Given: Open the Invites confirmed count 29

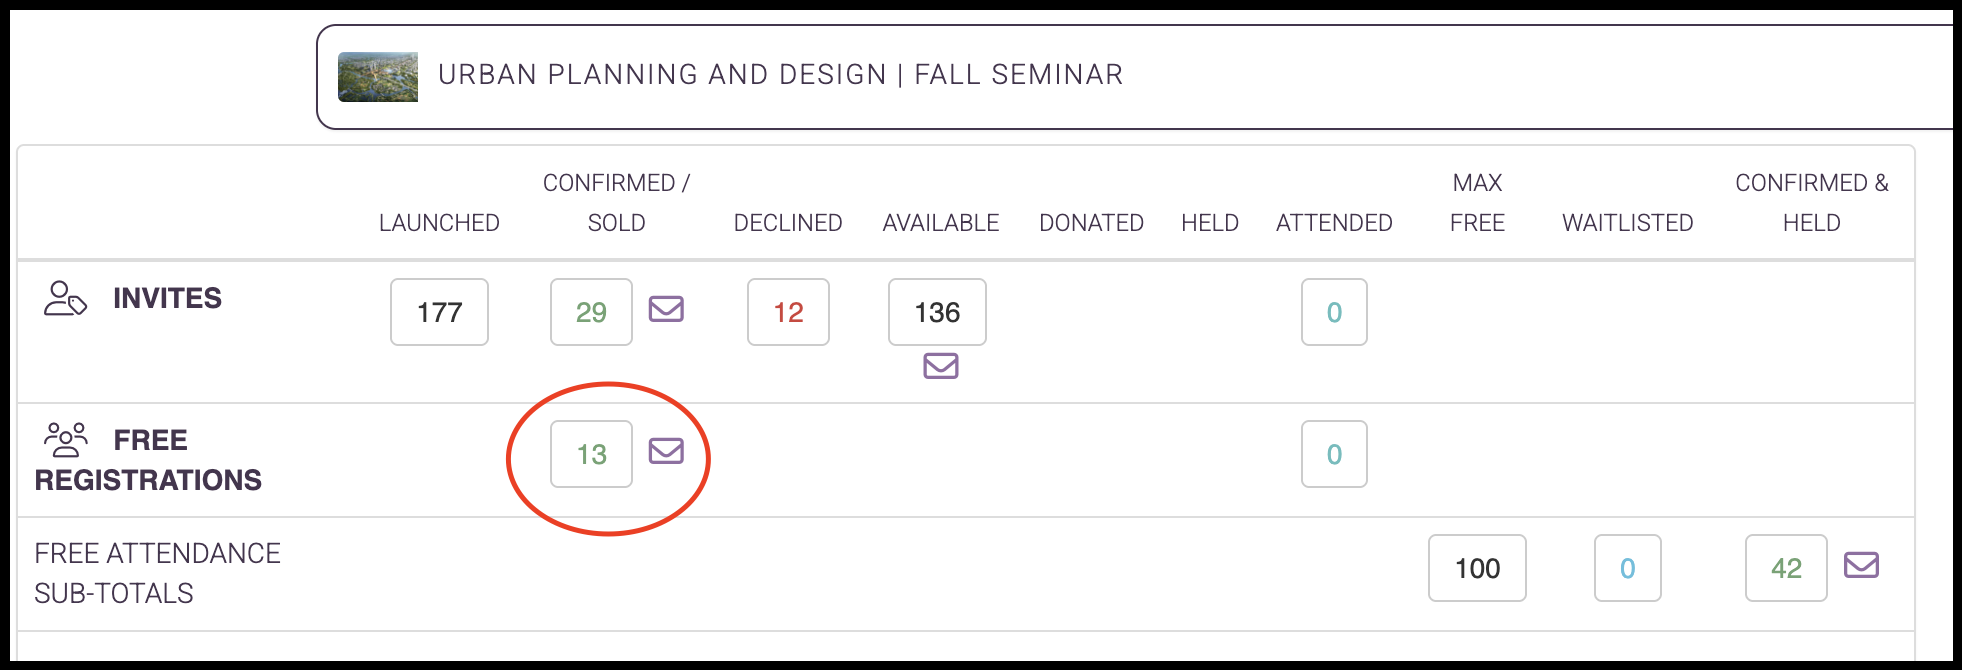Looking at the screenshot, I should pyautogui.click(x=591, y=312).
